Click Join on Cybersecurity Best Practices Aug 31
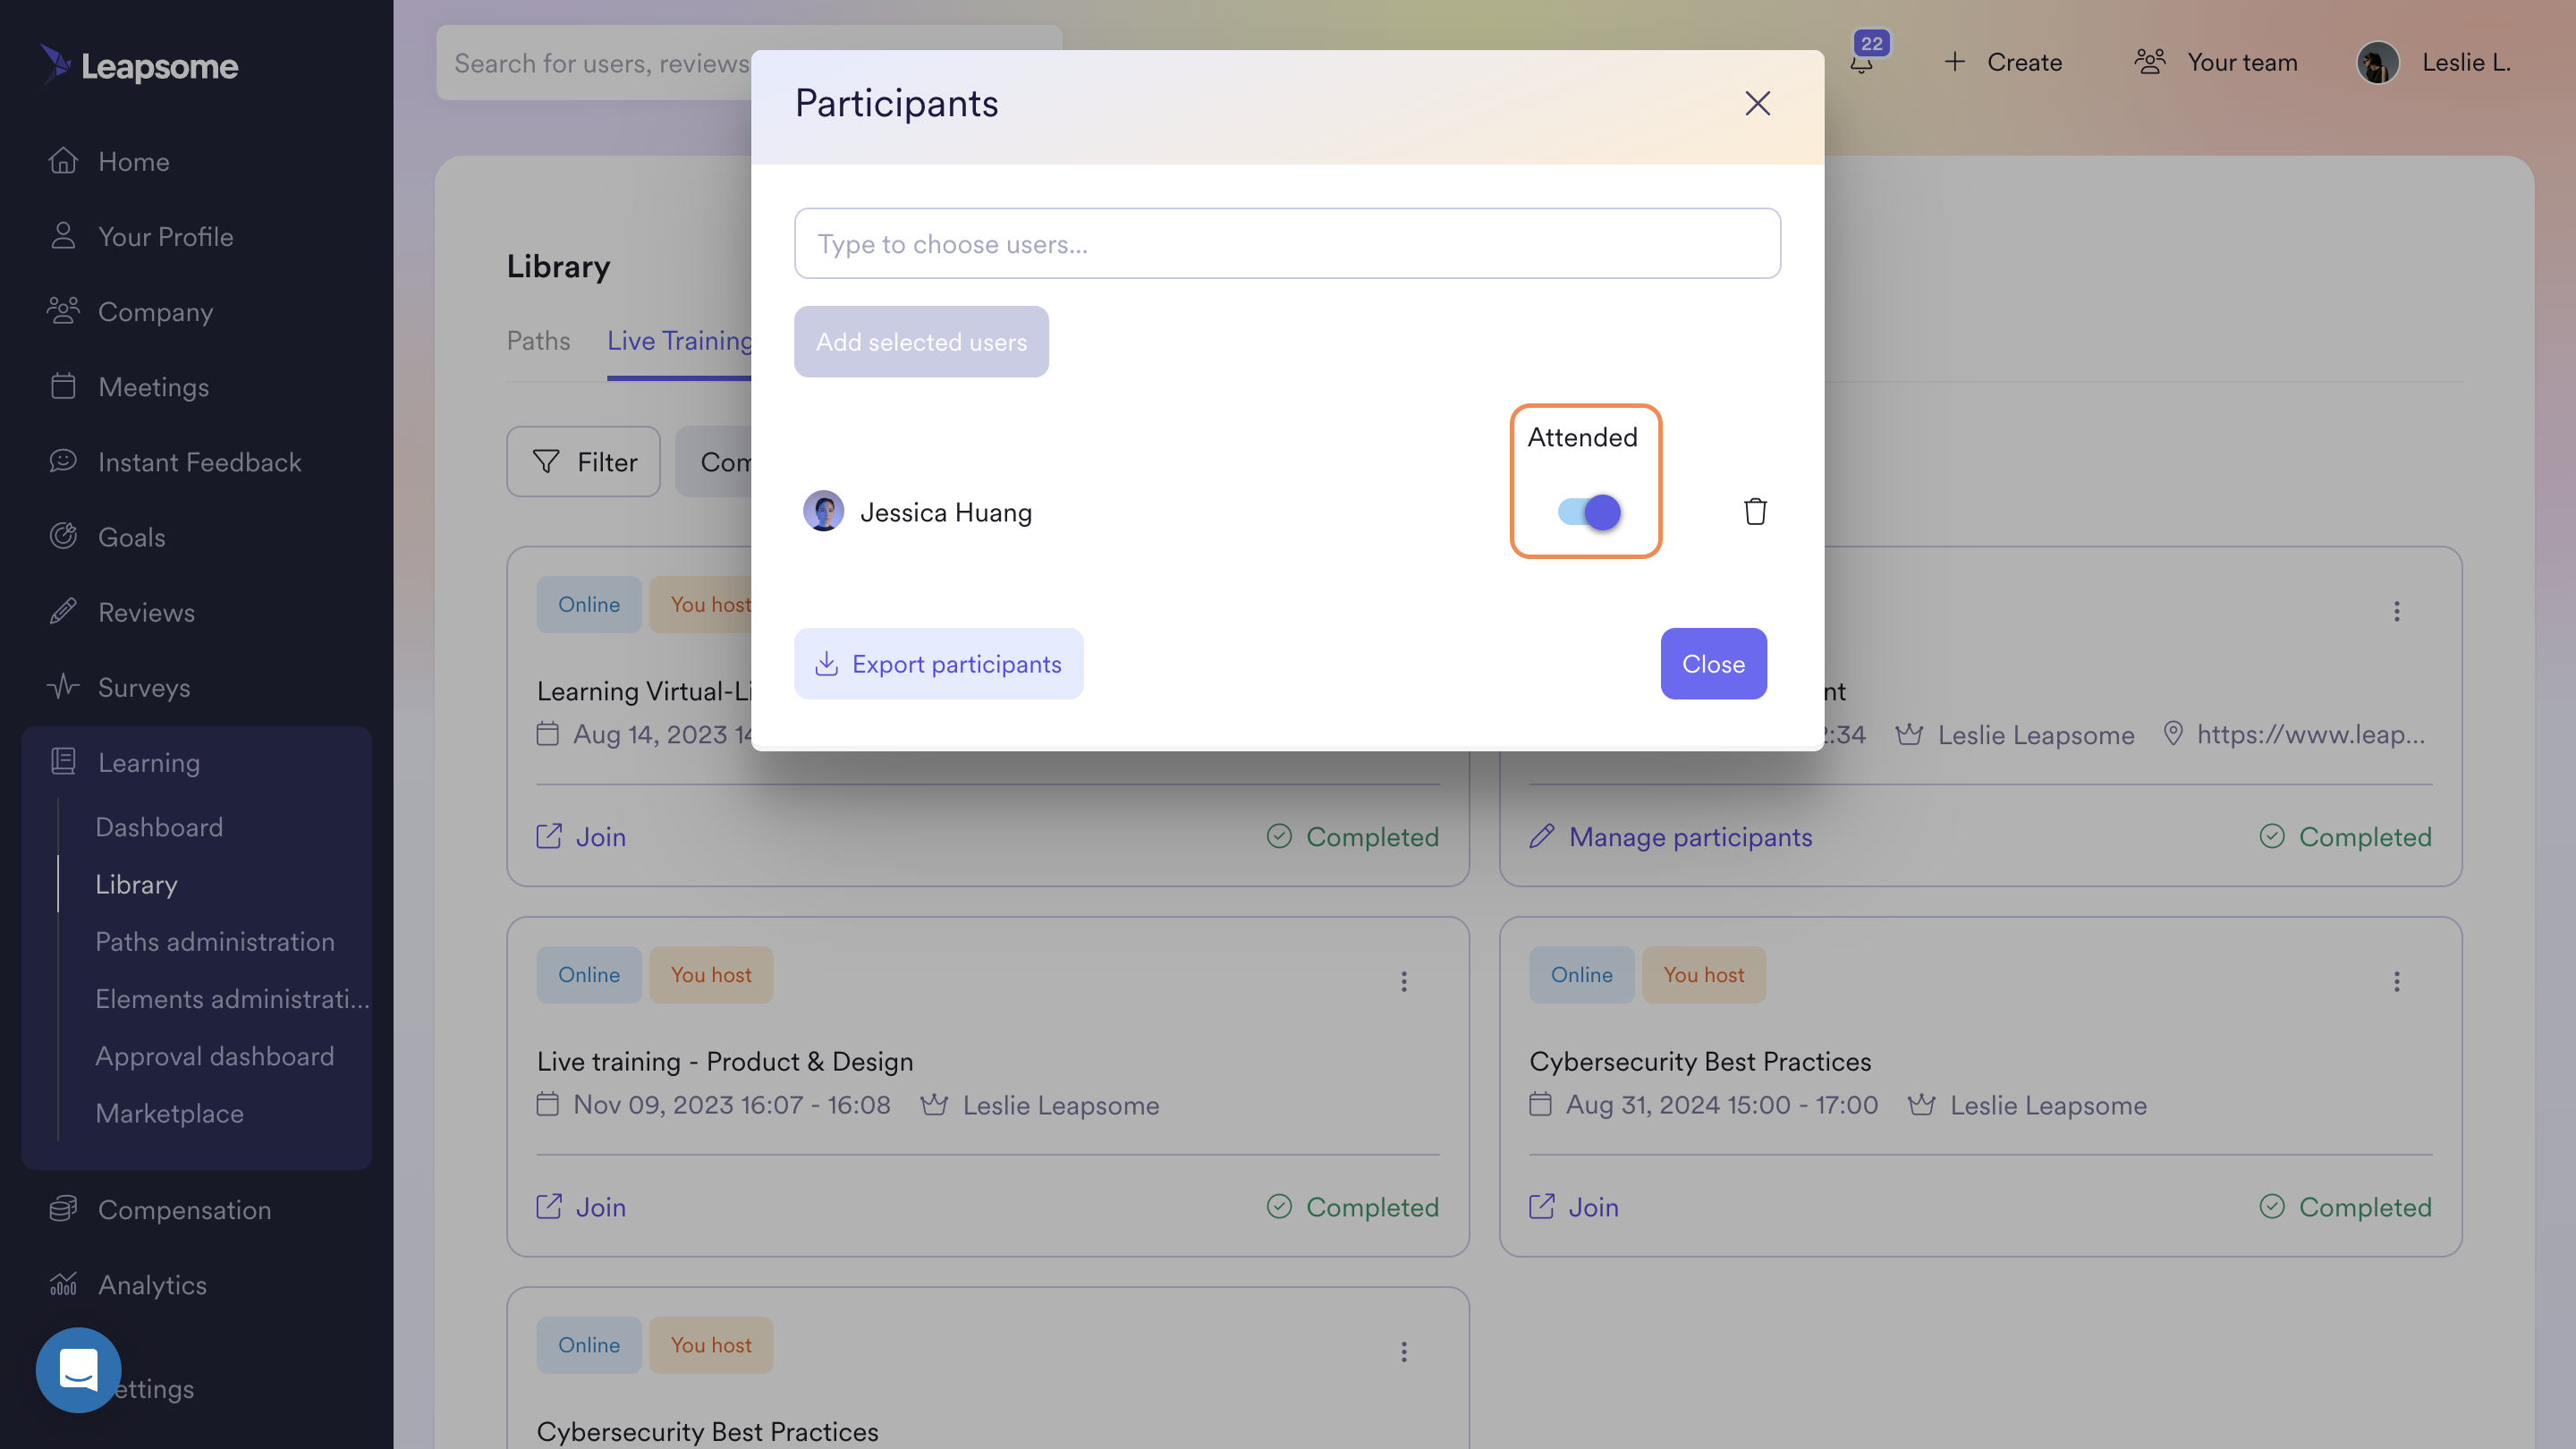Image resolution: width=2576 pixels, height=1449 pixels. 1574,1206
